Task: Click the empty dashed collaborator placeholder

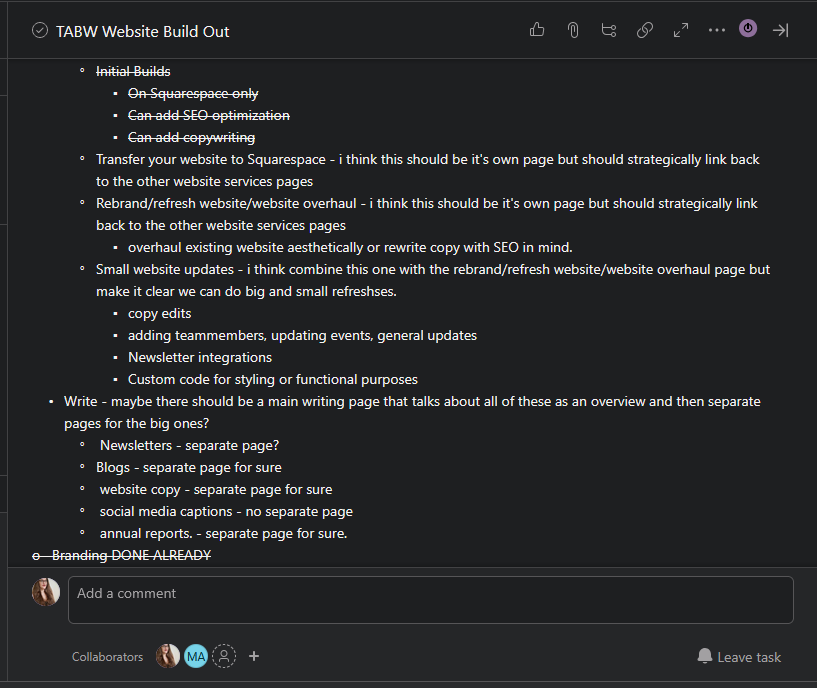Action: tap(224, 656)
